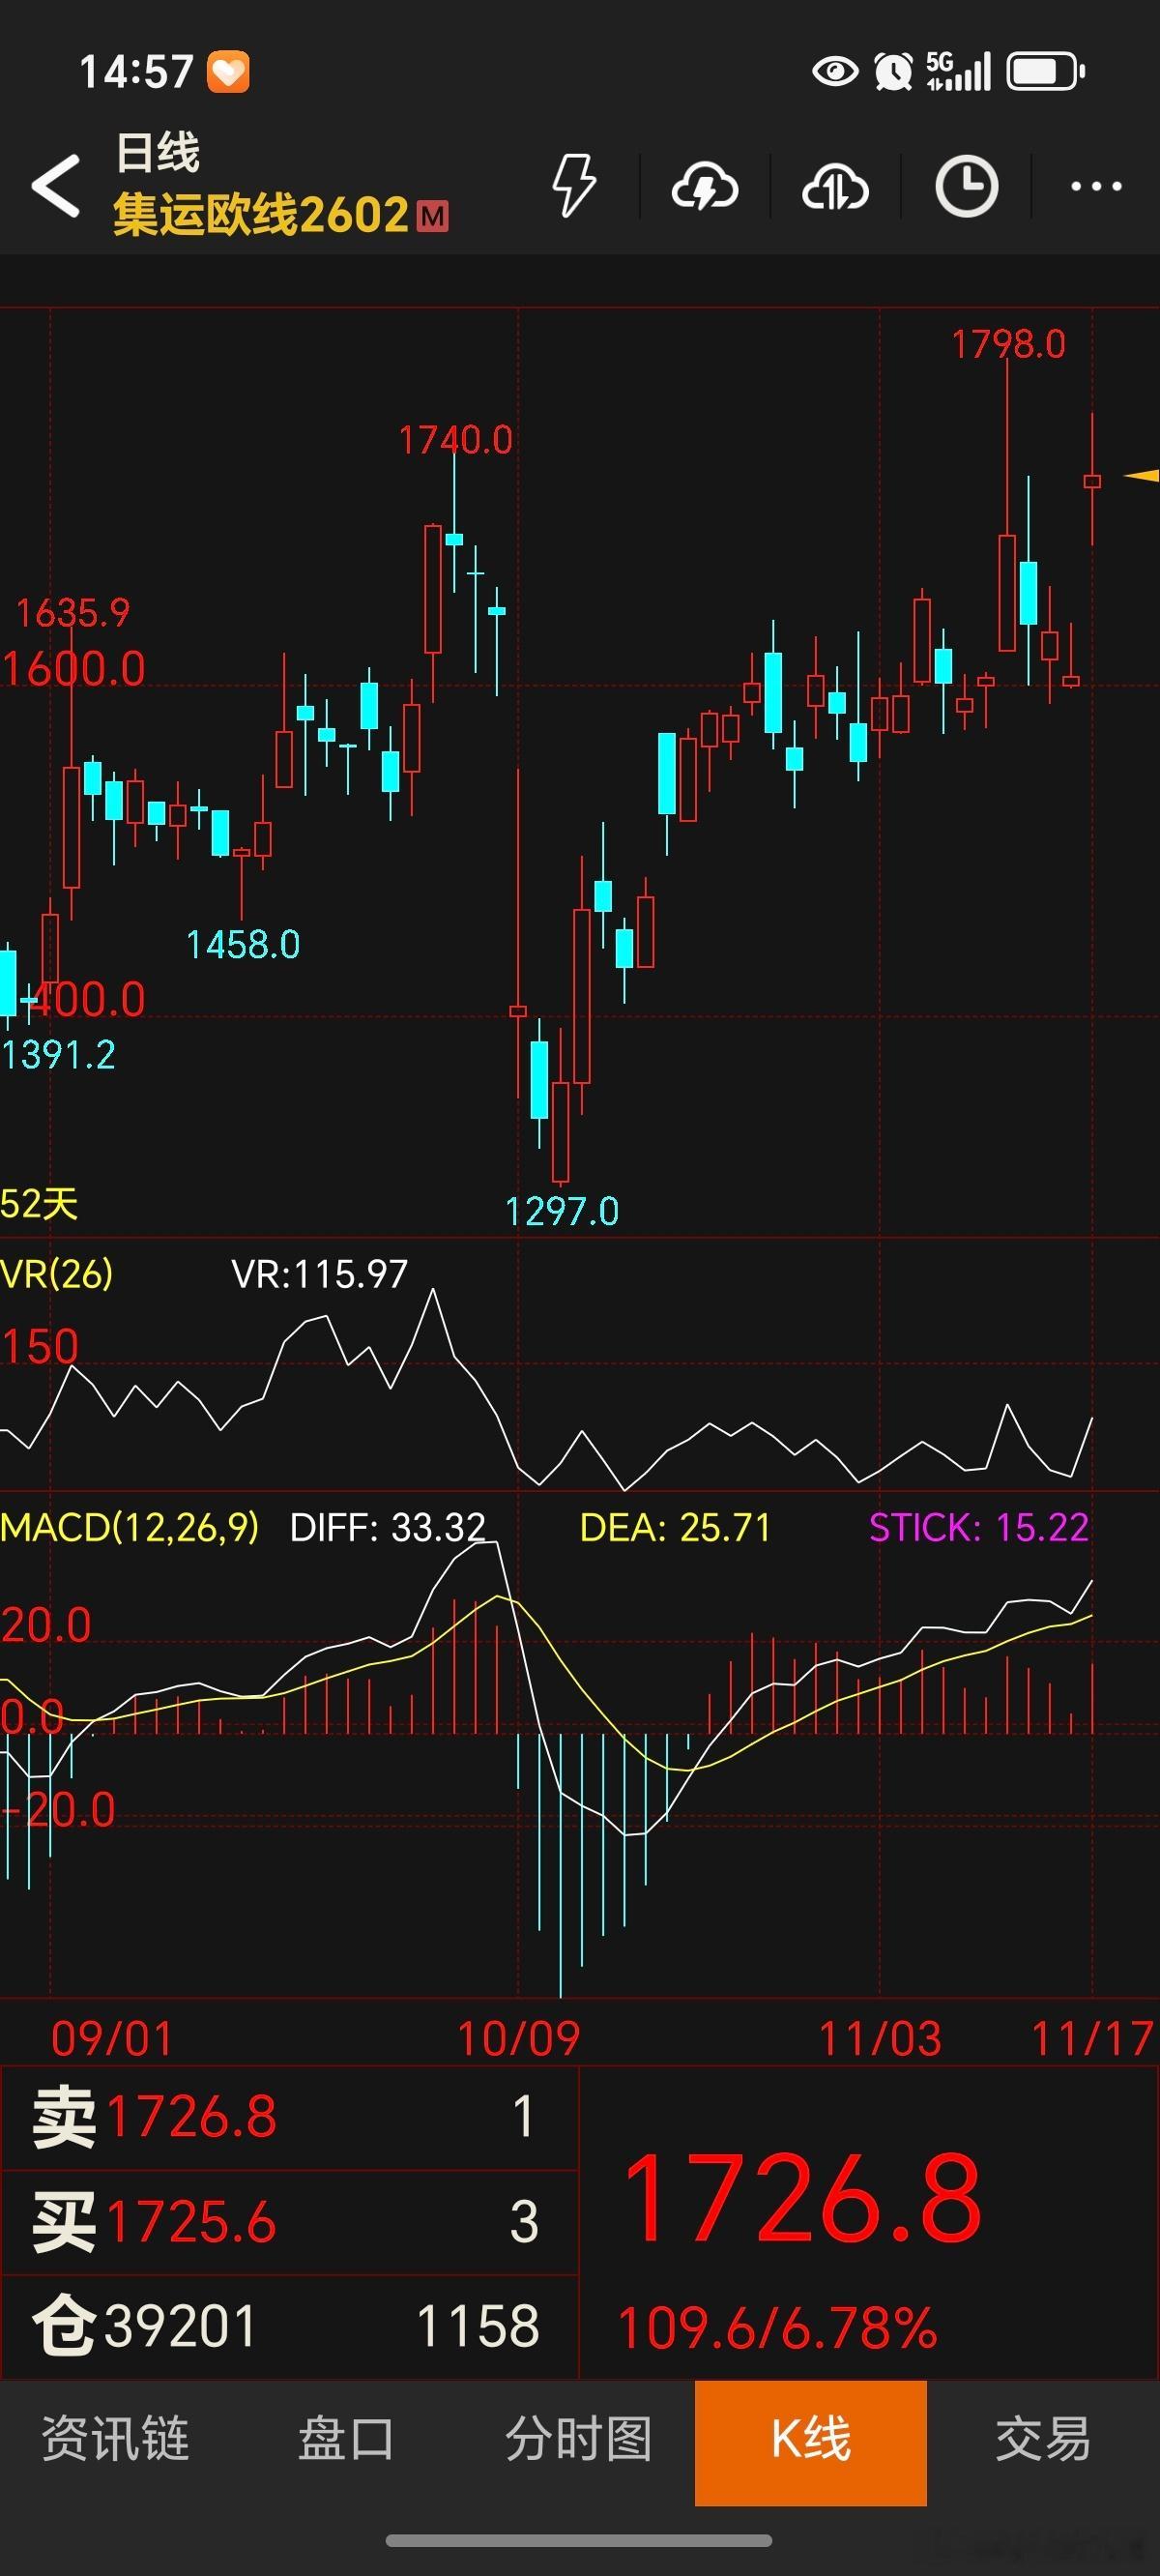Tap the orange heart status bar icon
The image size is (1160, 2576).
pyautogui.click(x=228, y=72)
